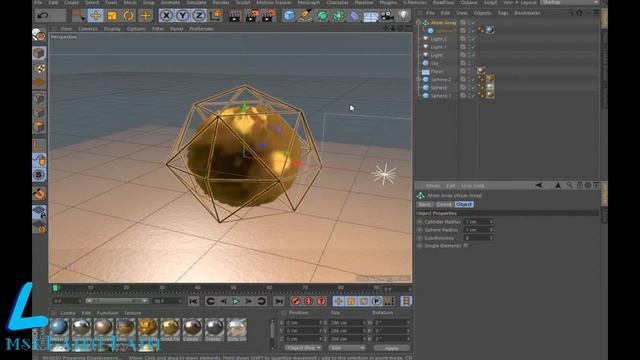Click the attribute manager back arrow
The image size is (640, 360).
(x=539, y=186)
